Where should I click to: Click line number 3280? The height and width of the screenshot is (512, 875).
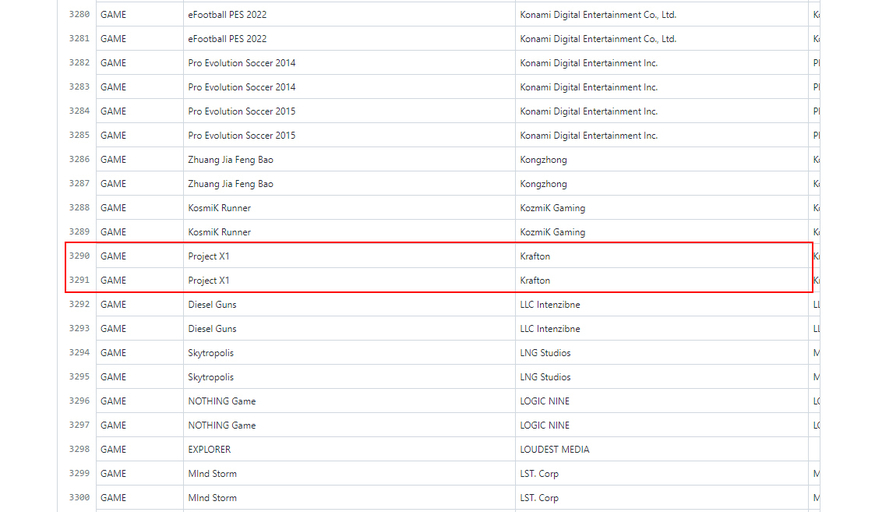(x=79, y=15)
